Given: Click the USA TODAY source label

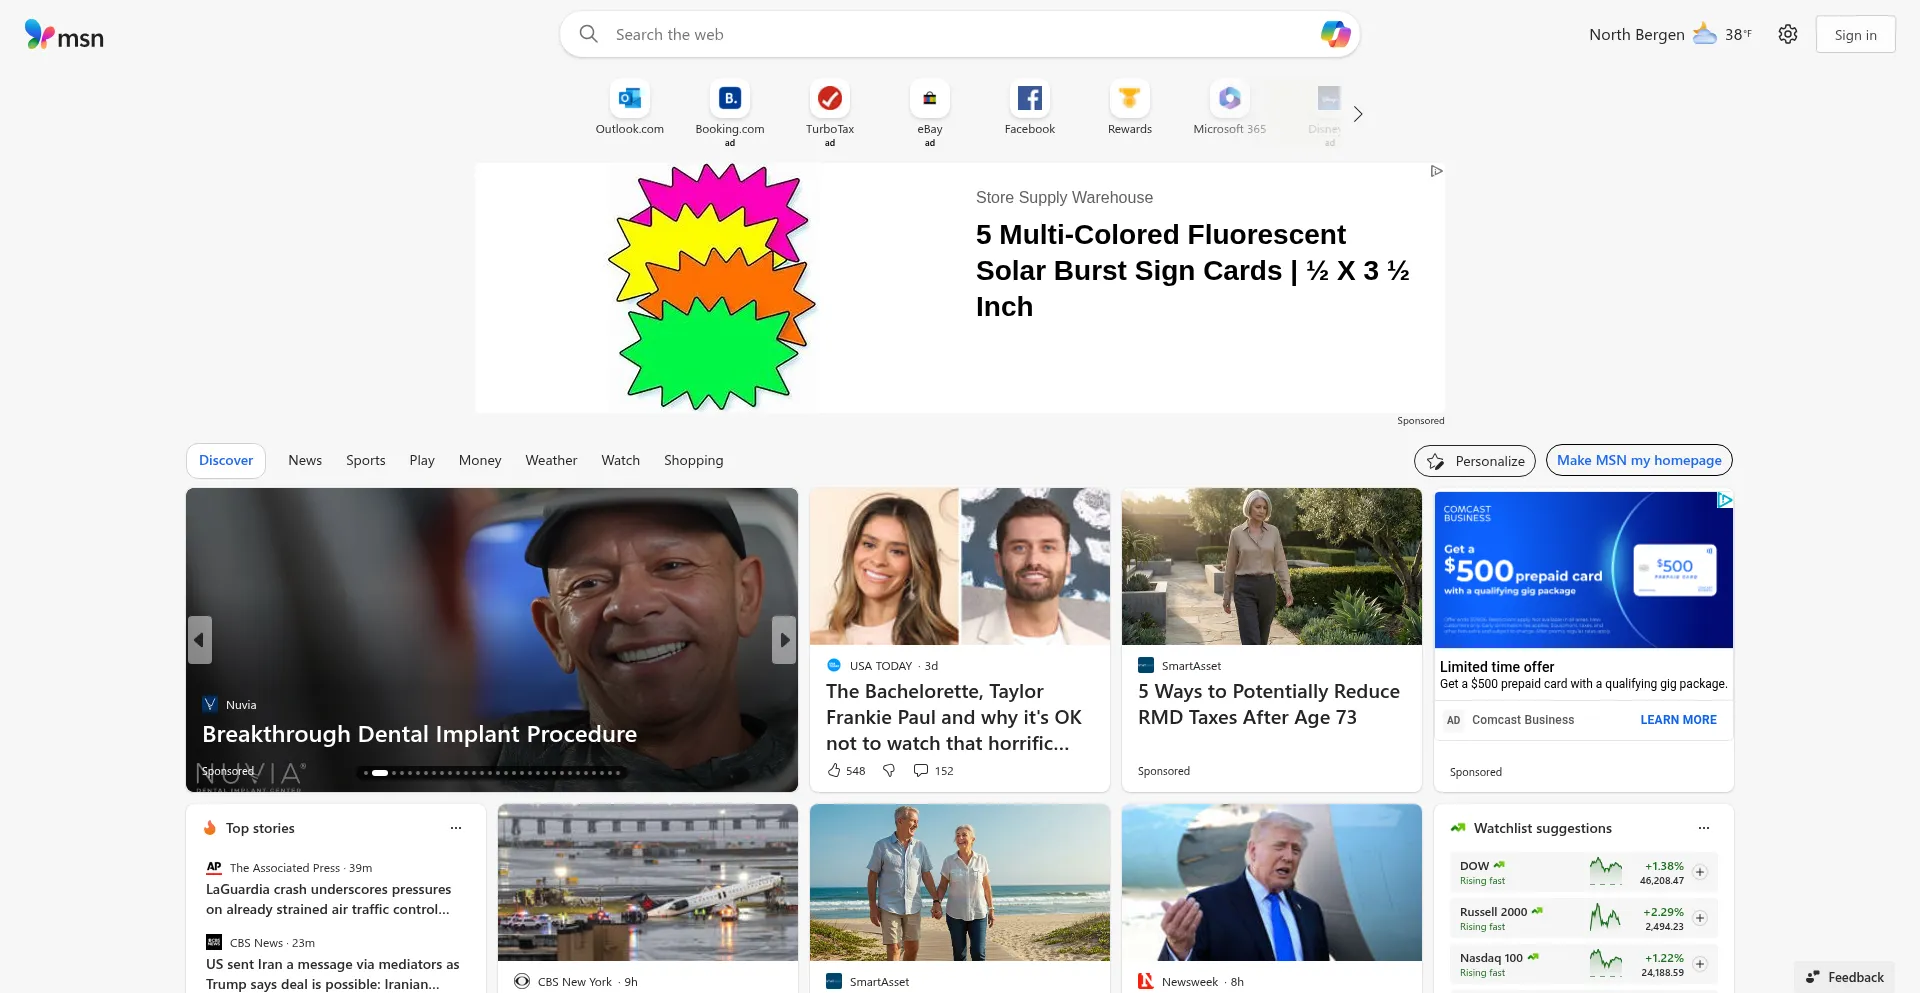Looking at the screenshot, I should (881, 666).
